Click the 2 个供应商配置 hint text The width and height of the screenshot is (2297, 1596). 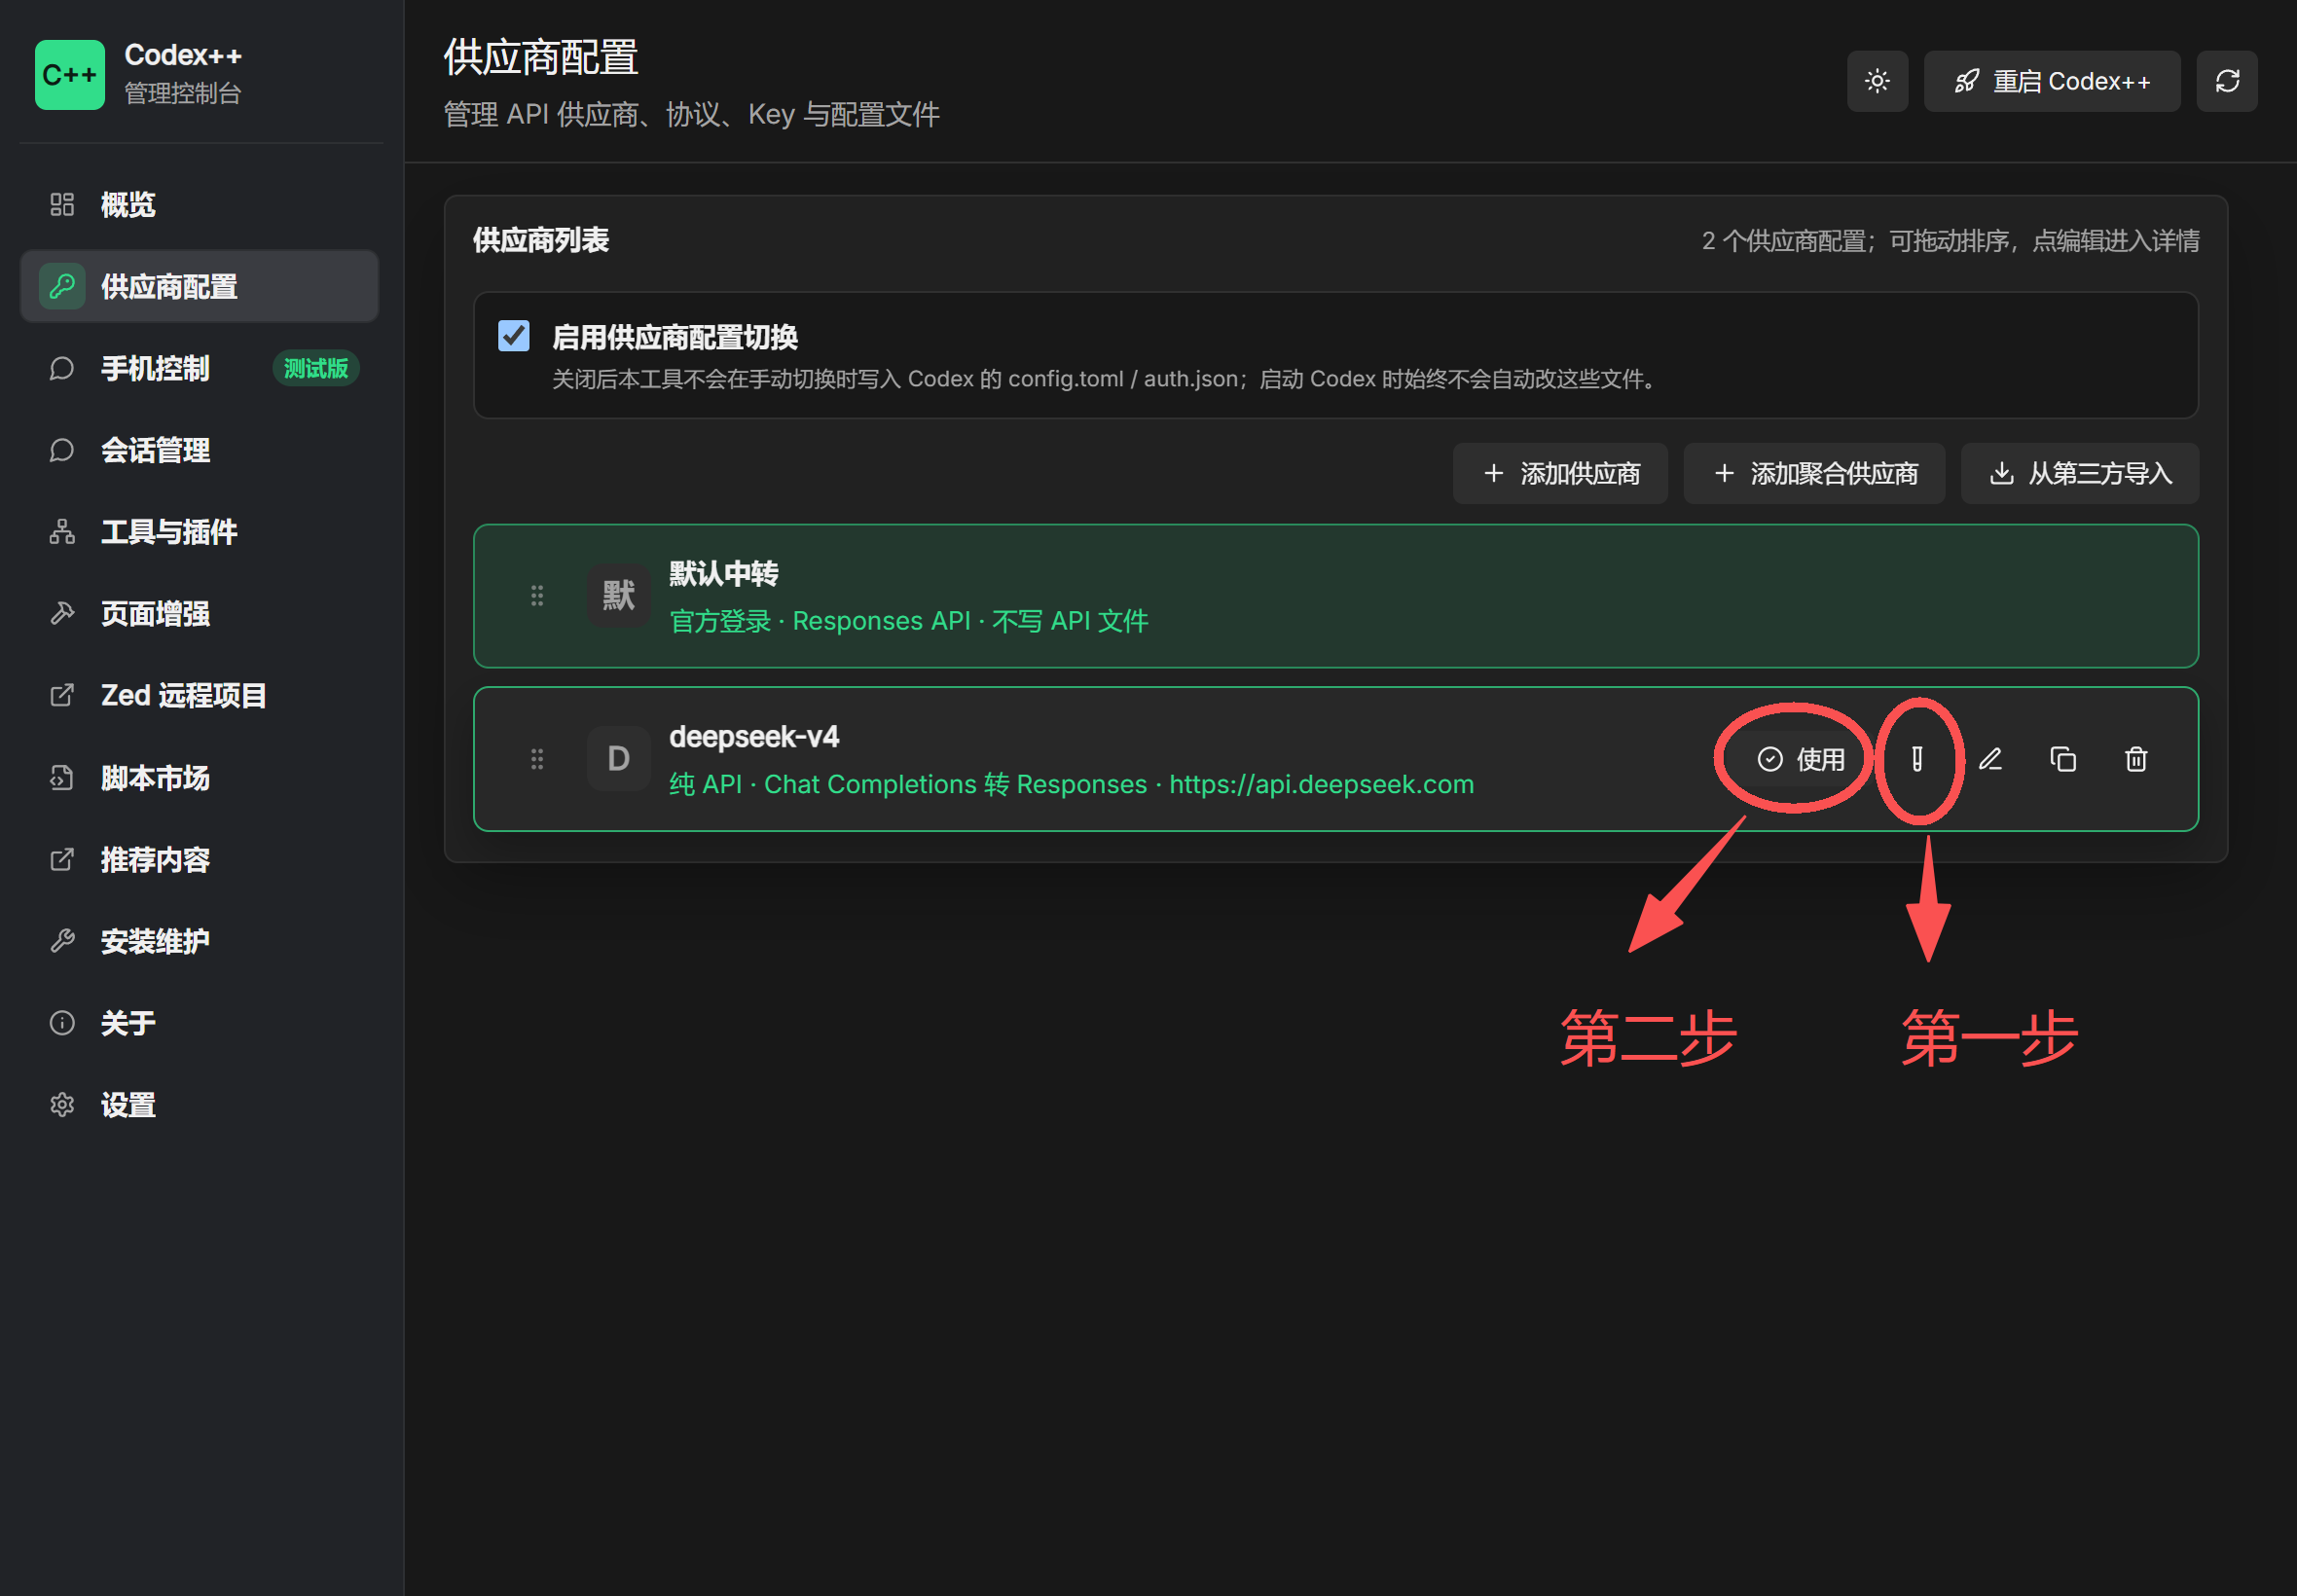click(x=1950, y=241)
